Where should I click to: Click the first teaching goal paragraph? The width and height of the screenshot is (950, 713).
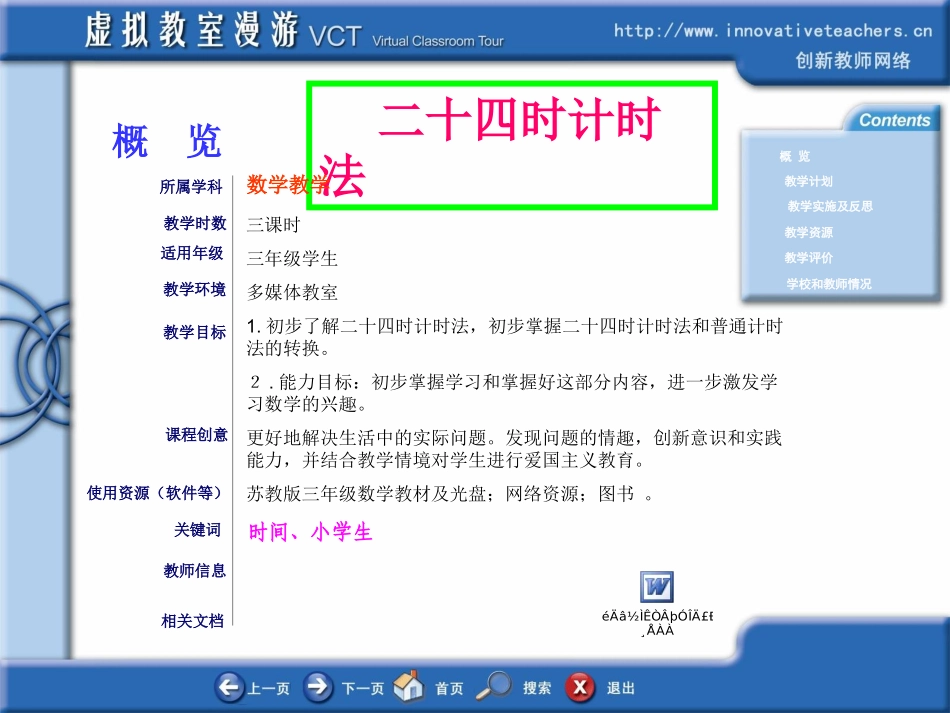[515, 337]
